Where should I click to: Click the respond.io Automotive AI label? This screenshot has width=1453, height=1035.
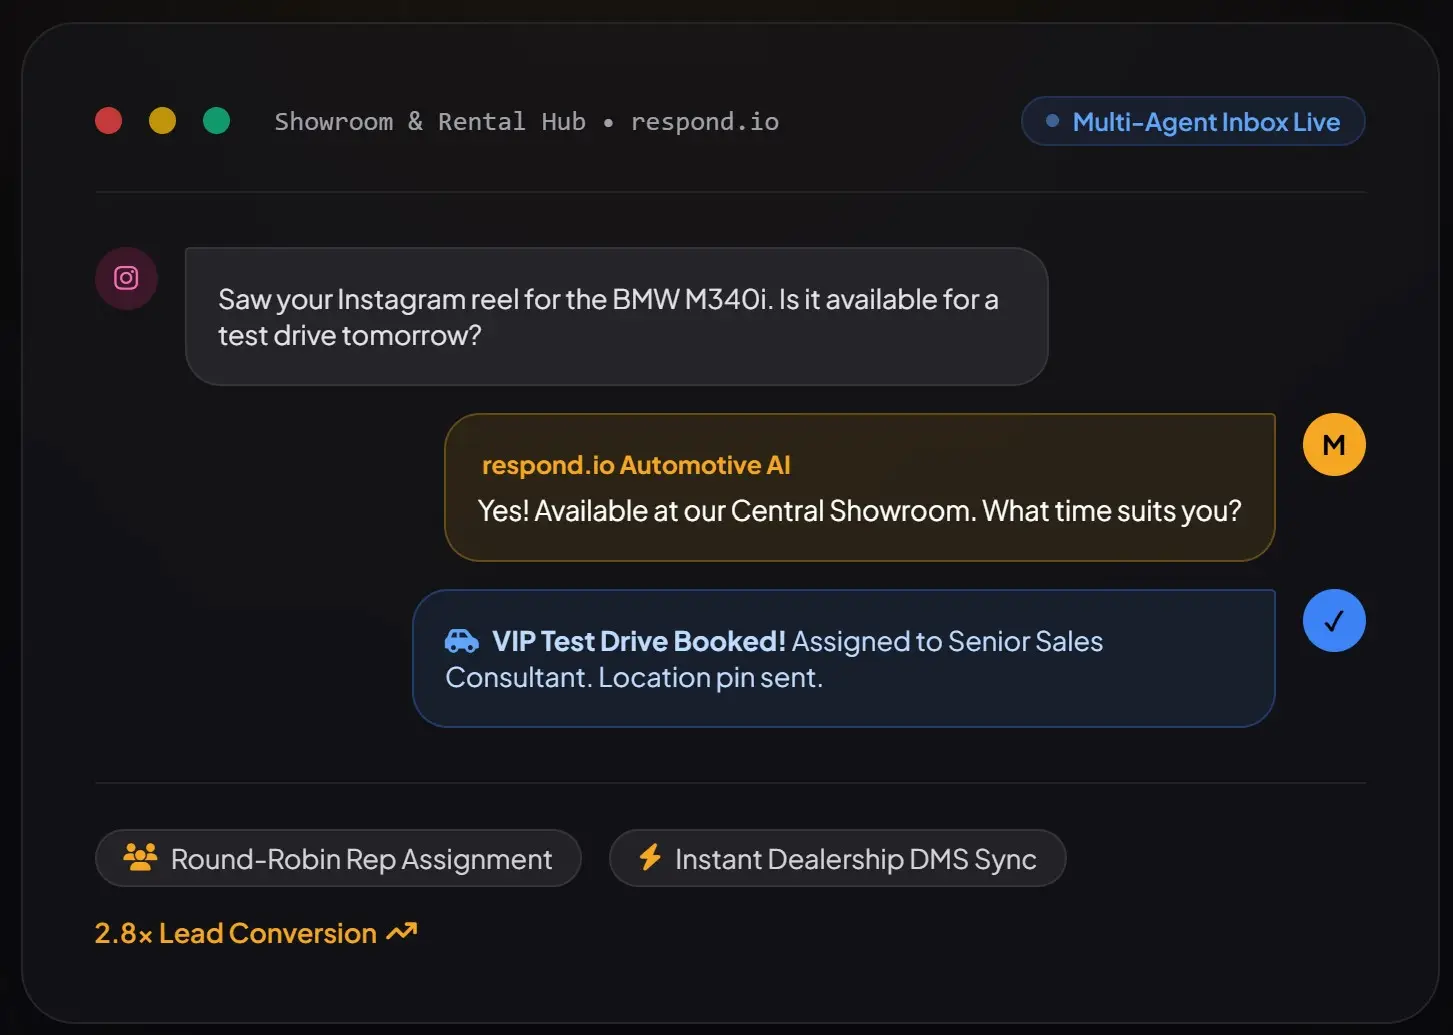coord(636,465)
